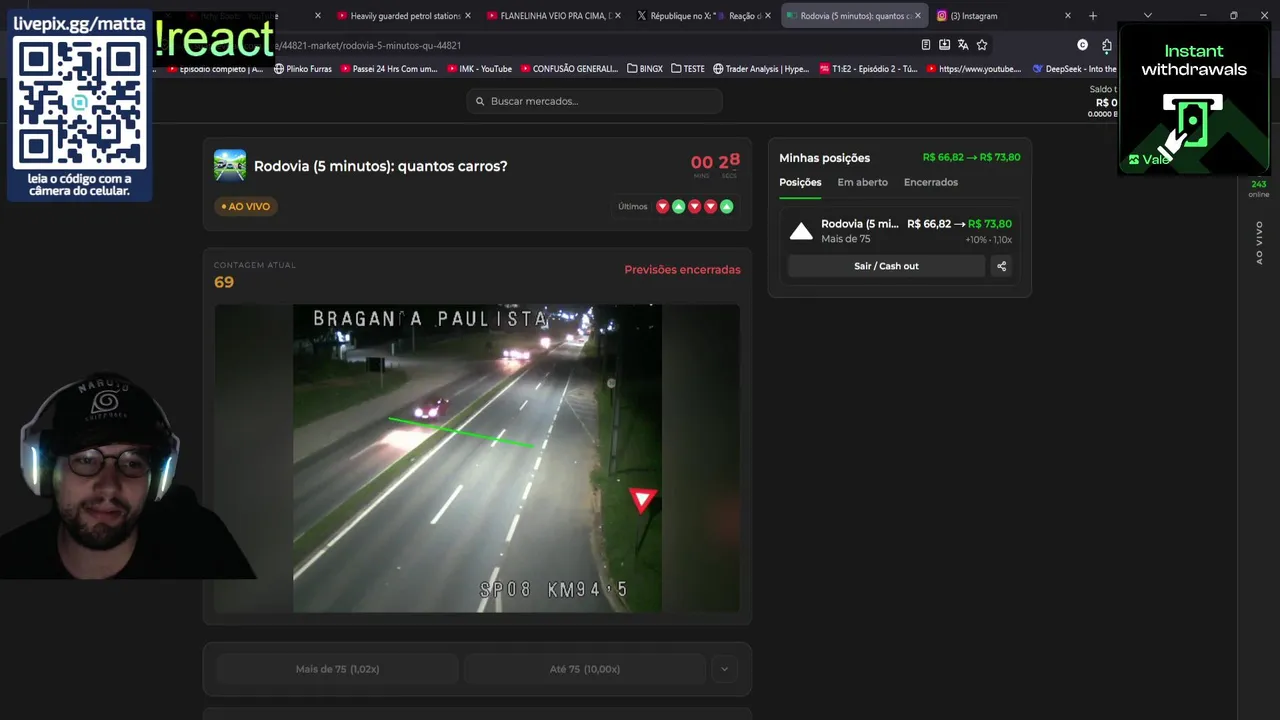Click the 243 online counter
Viewport: 1280px width, 720px height.
point(1258,188)
